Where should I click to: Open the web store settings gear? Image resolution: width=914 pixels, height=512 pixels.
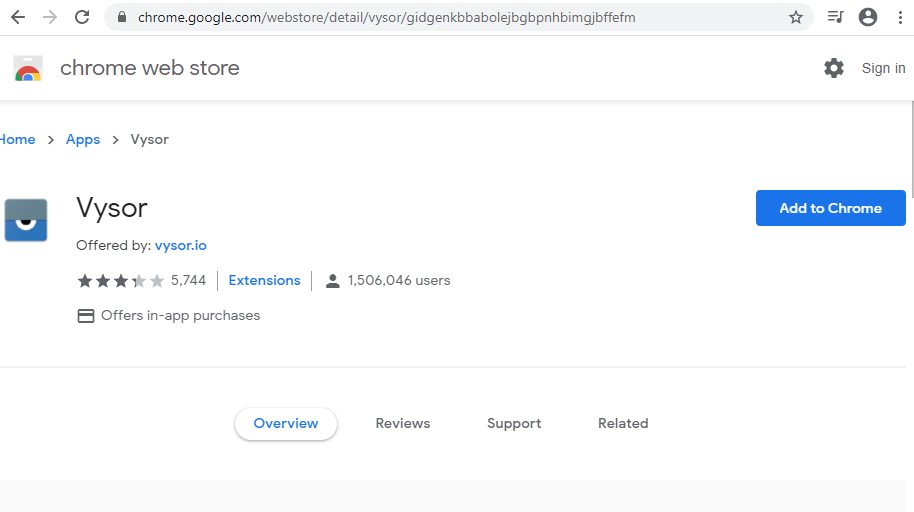coord(834,68)
